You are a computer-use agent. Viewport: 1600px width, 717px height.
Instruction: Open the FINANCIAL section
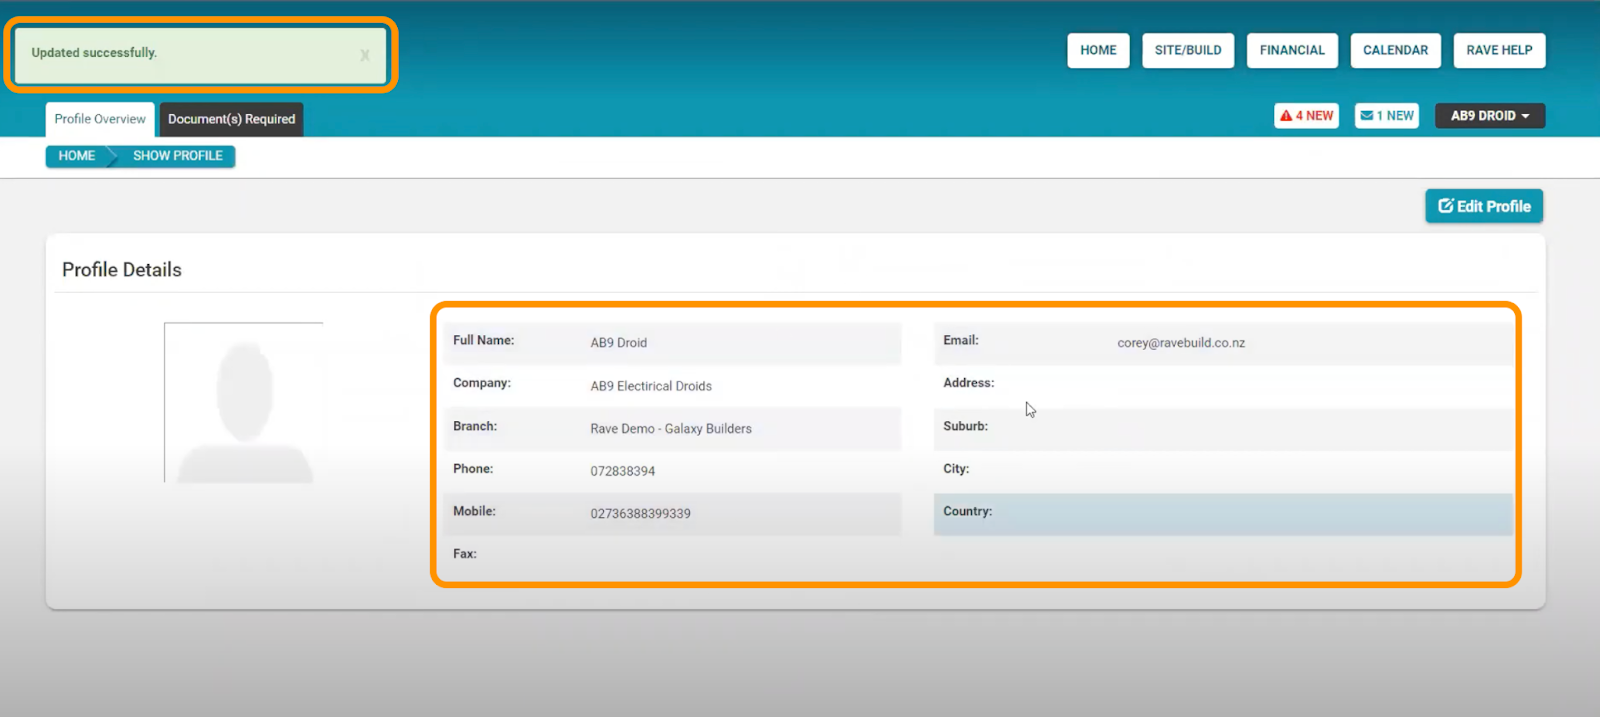tap(1292, 50)
